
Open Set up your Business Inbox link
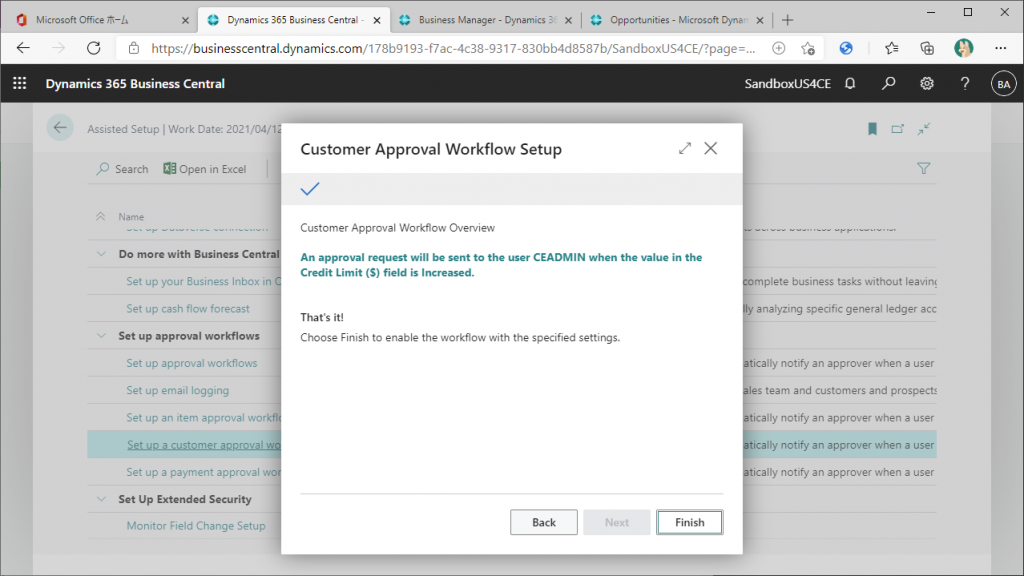coord(203,281)
